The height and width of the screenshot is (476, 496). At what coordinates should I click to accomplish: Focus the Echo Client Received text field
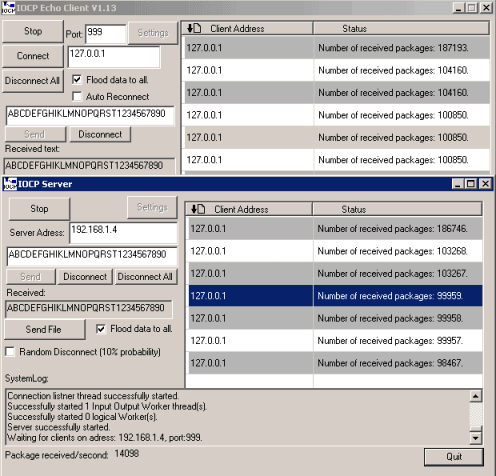tap(89, 166)
